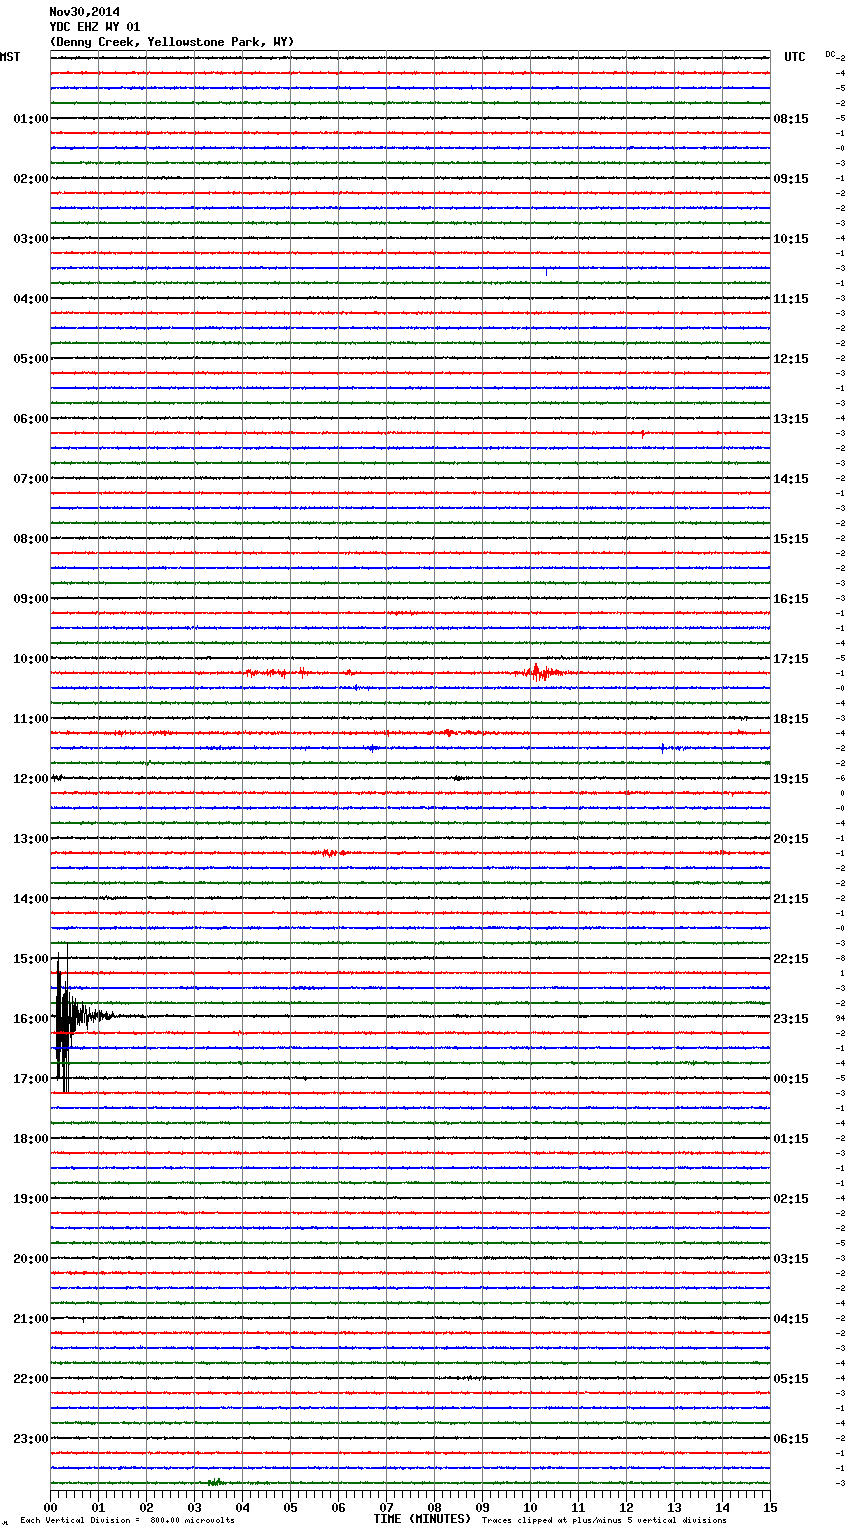This screenshot has width=850, height=1534.
Task: Click the UTC time label "10:15"
Action: (x=791, y=239)
